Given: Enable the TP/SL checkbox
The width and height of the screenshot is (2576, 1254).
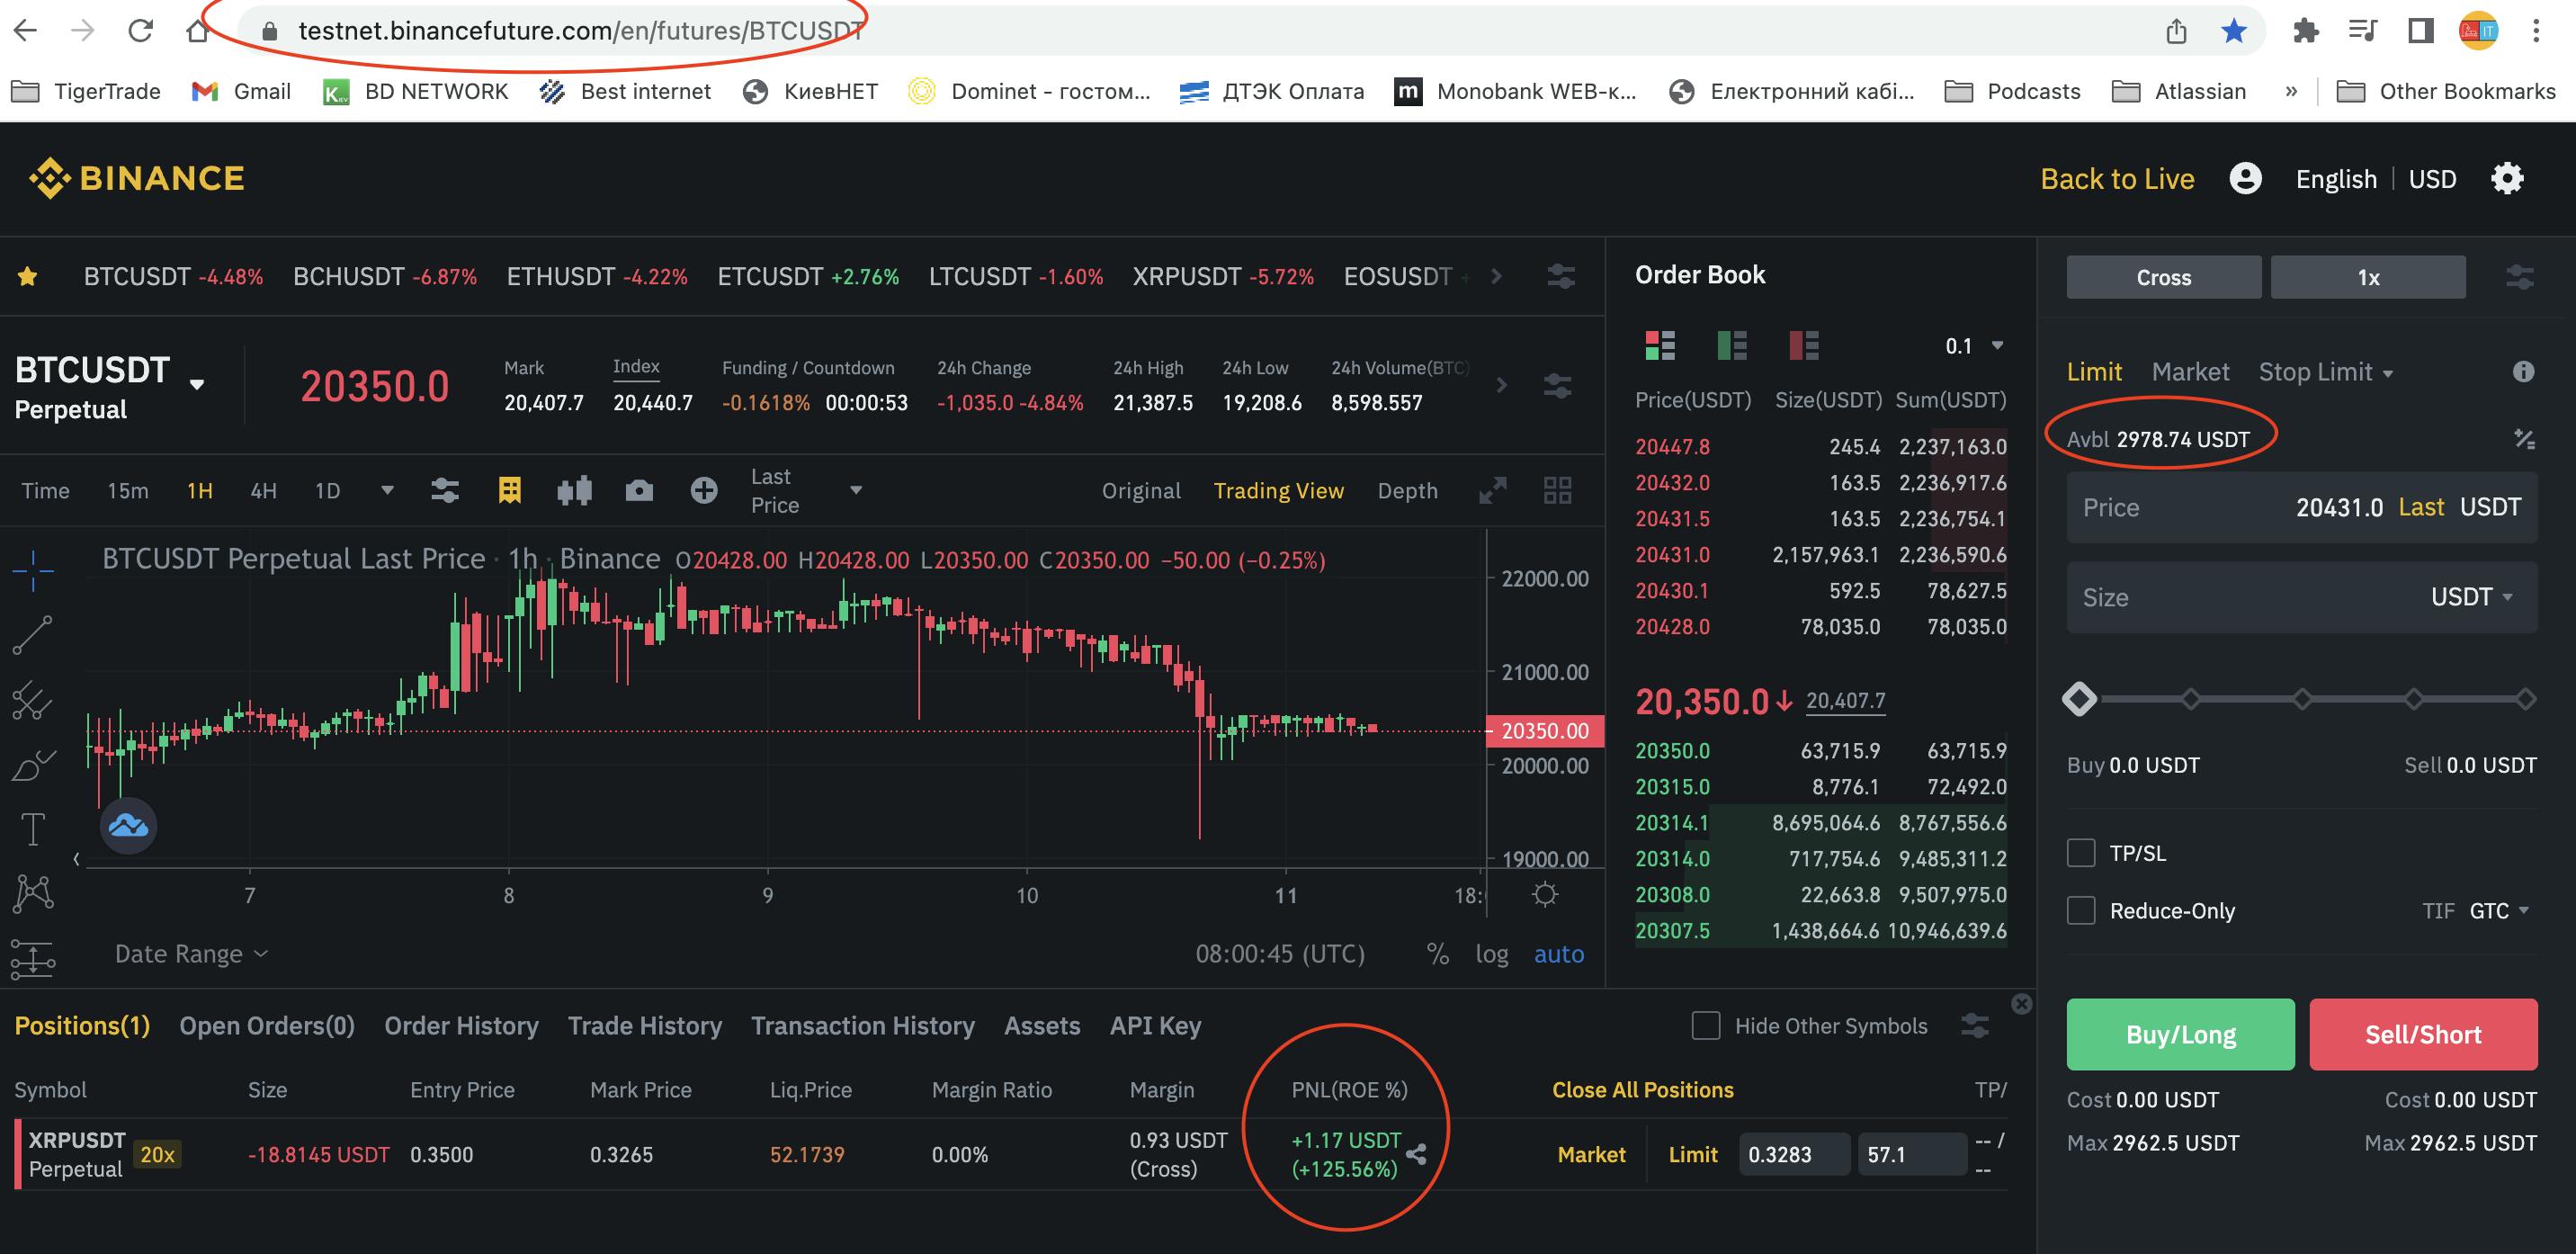Looking at the screenshot, I should pos(2081,853).
